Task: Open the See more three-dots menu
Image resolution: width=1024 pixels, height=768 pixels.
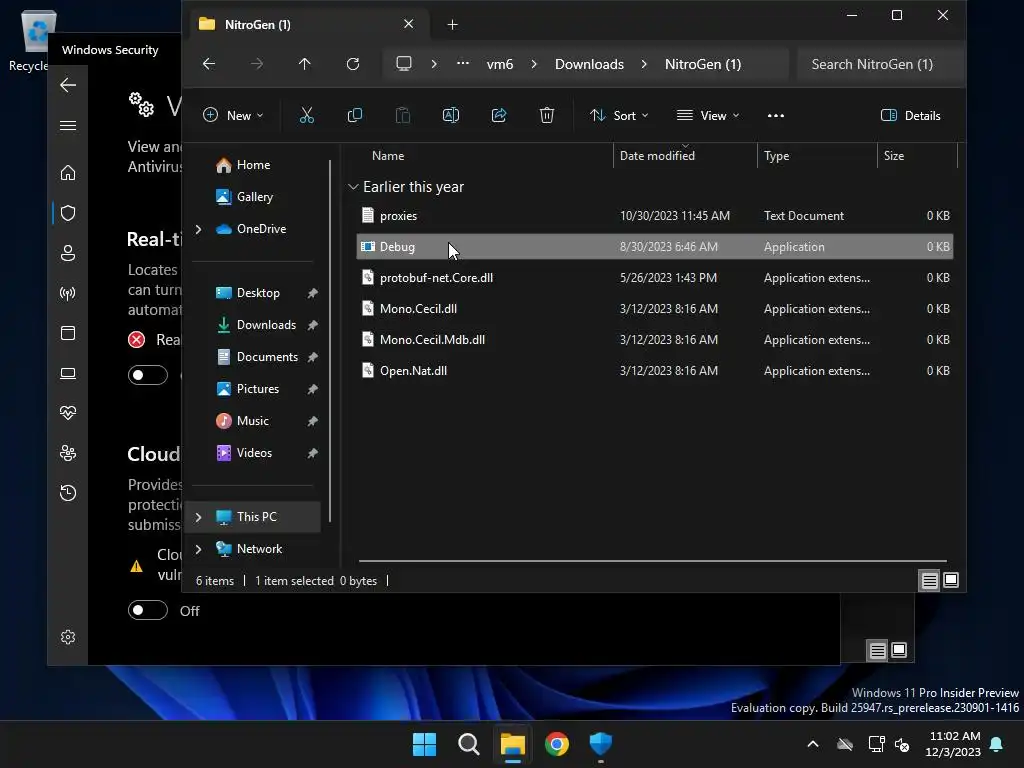Action: [776, 116]
